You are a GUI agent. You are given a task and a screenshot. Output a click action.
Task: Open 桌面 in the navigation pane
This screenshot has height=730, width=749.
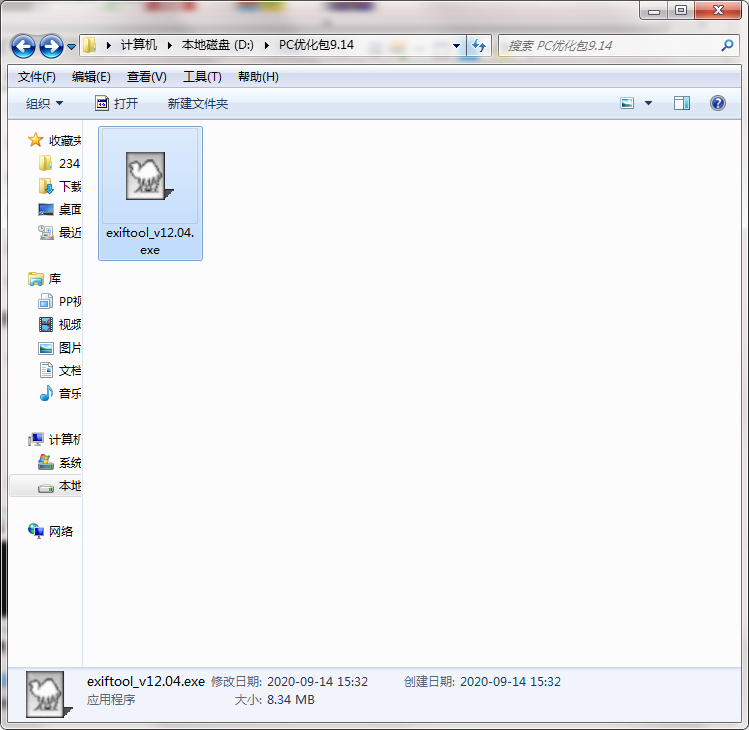pyautogui.click(x=59, y=209)
